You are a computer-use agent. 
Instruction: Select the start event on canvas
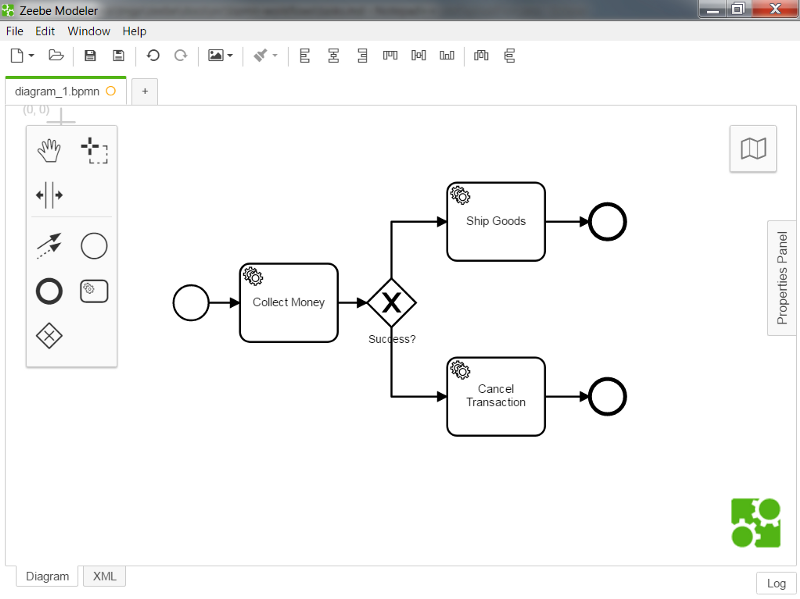[x=191, y=303]
